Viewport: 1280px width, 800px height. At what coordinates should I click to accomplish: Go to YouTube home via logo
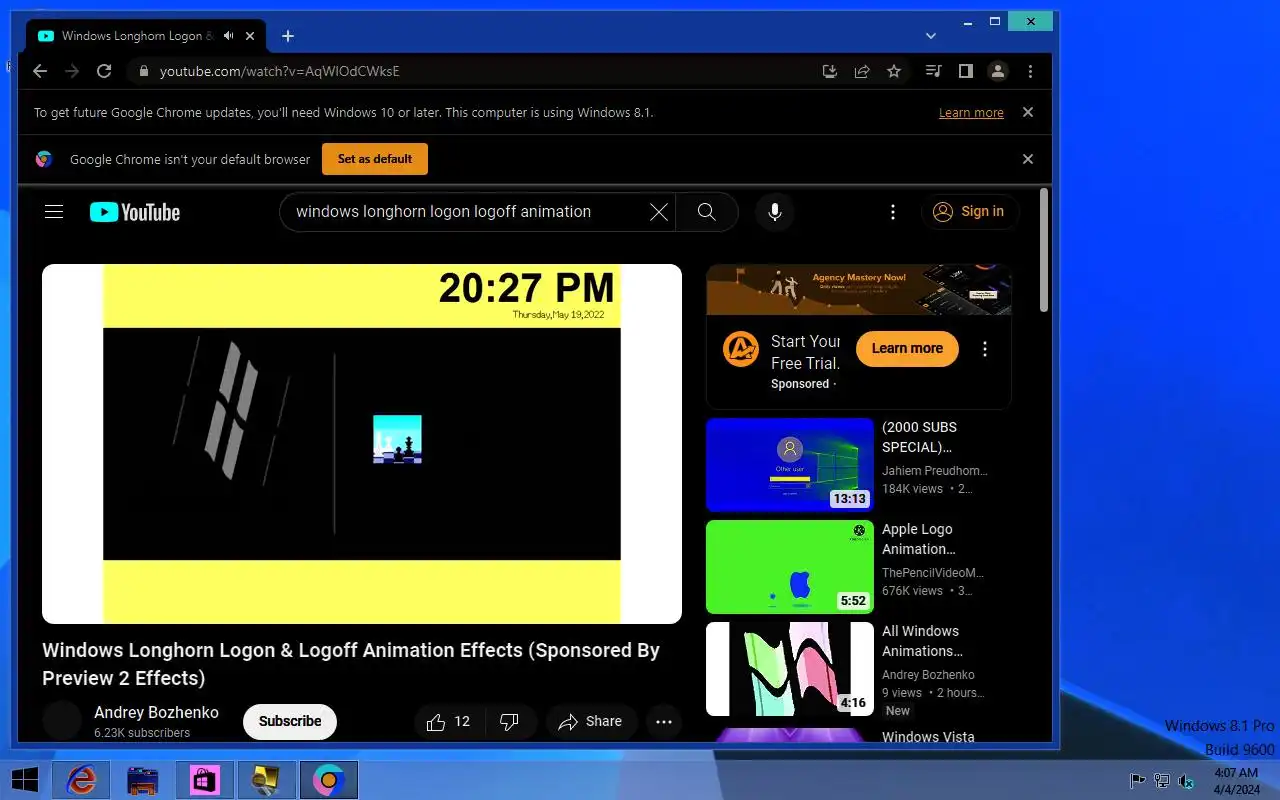(x=135, y=212)
